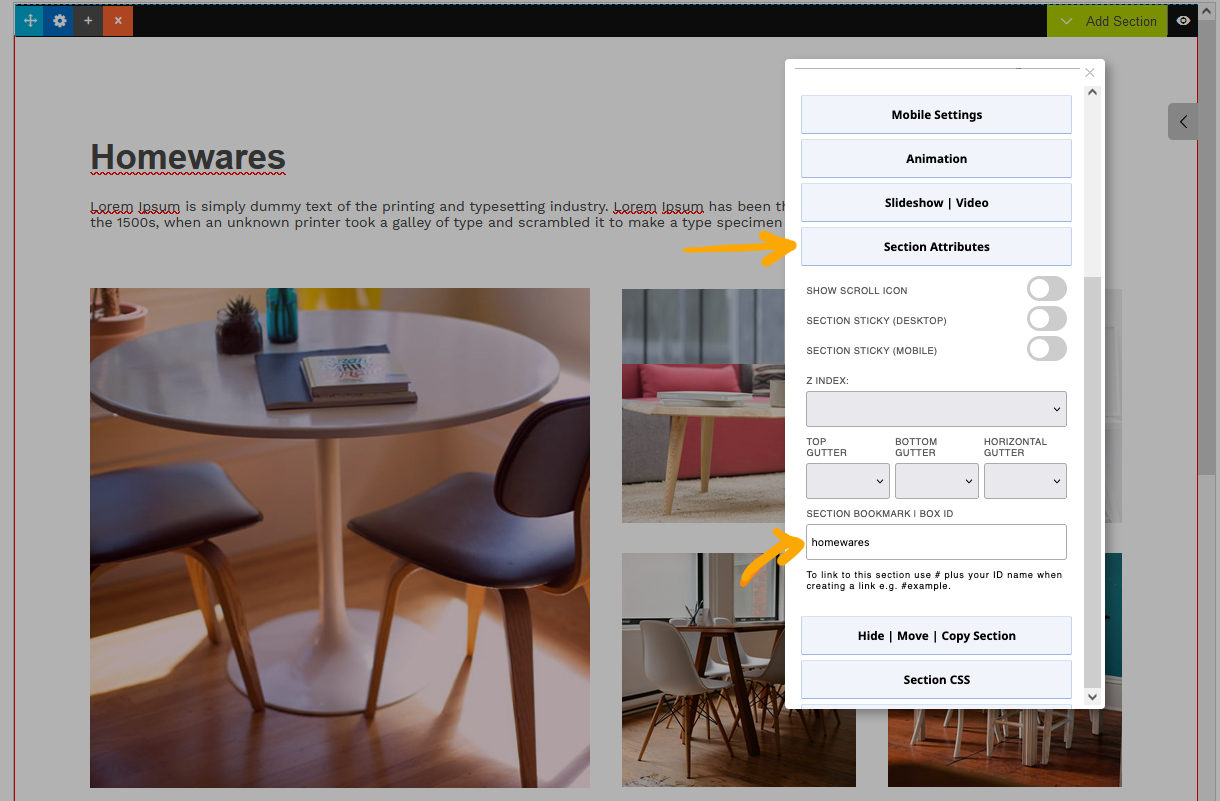Click the Section Bookmark ID input field
This screenshot has height=801, width=1220.
click(x=936, y=542)
